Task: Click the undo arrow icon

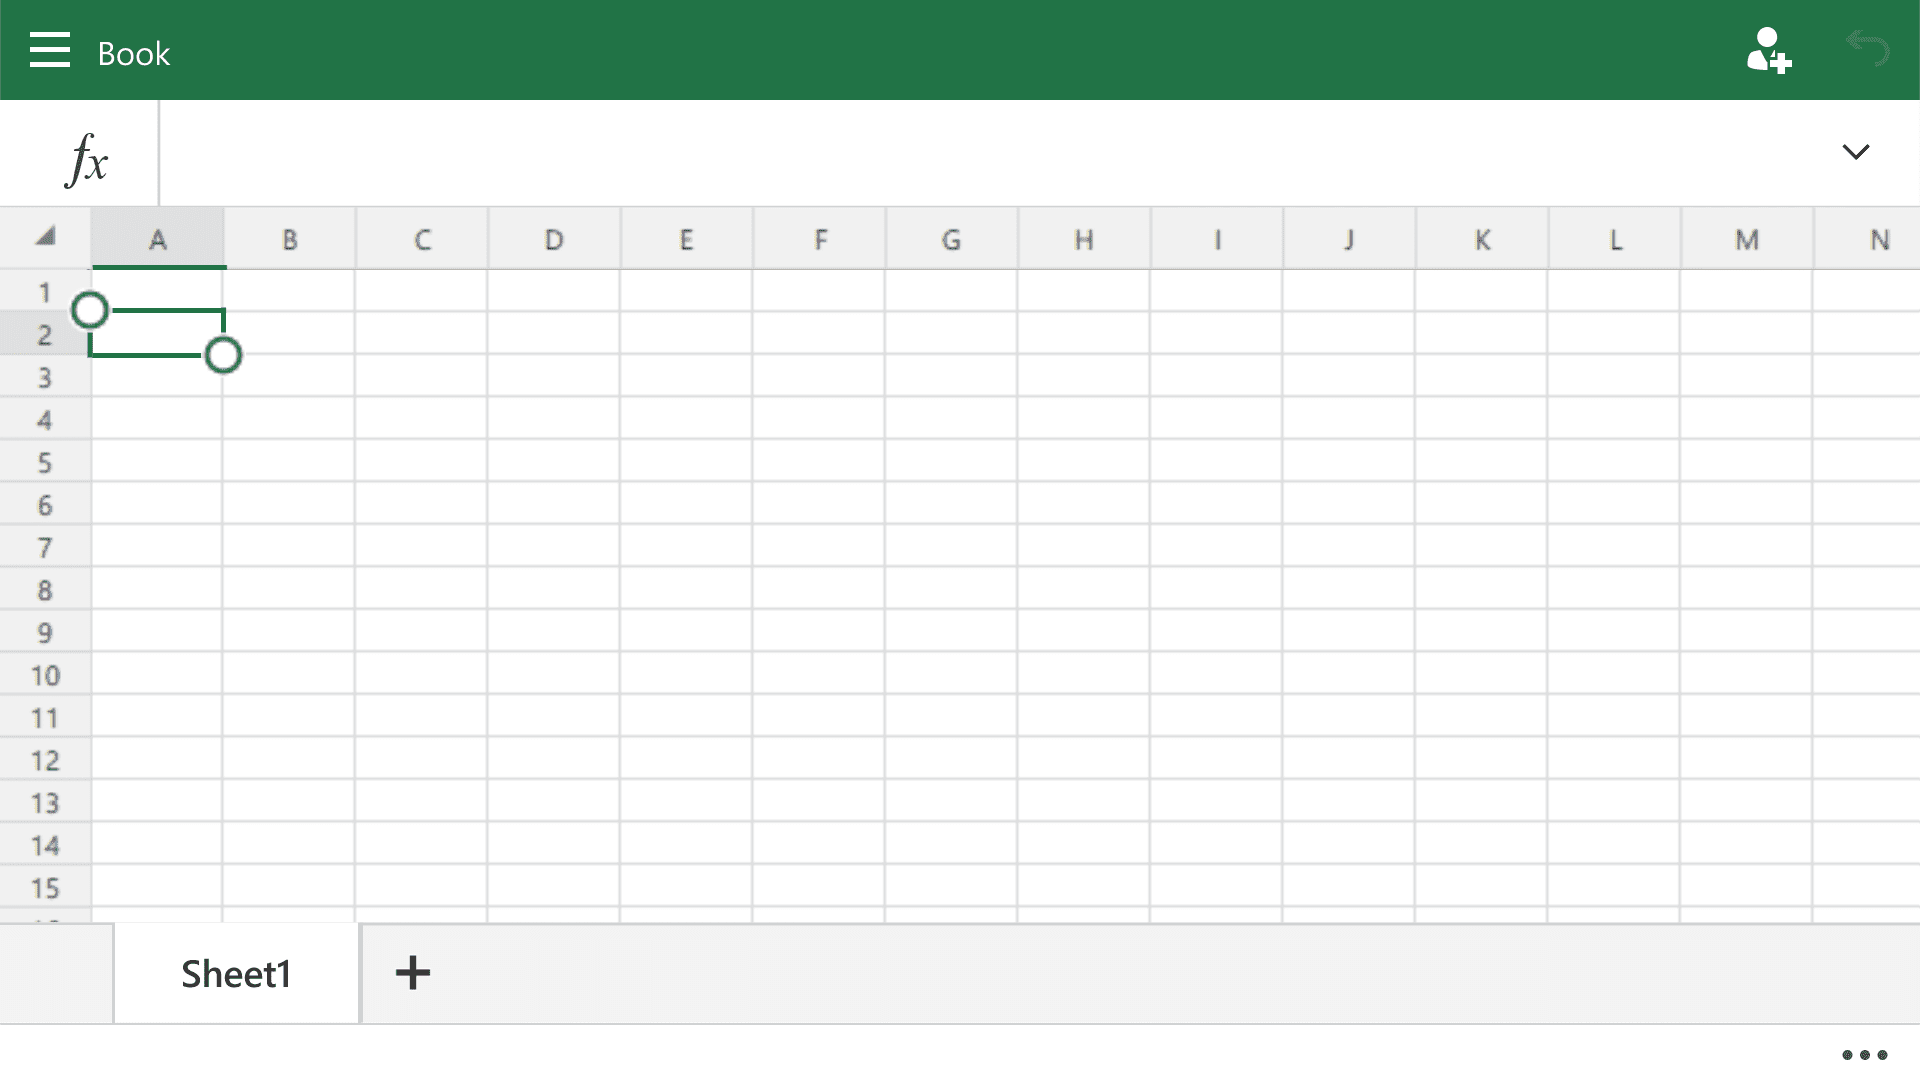Action: point(1867,48)
